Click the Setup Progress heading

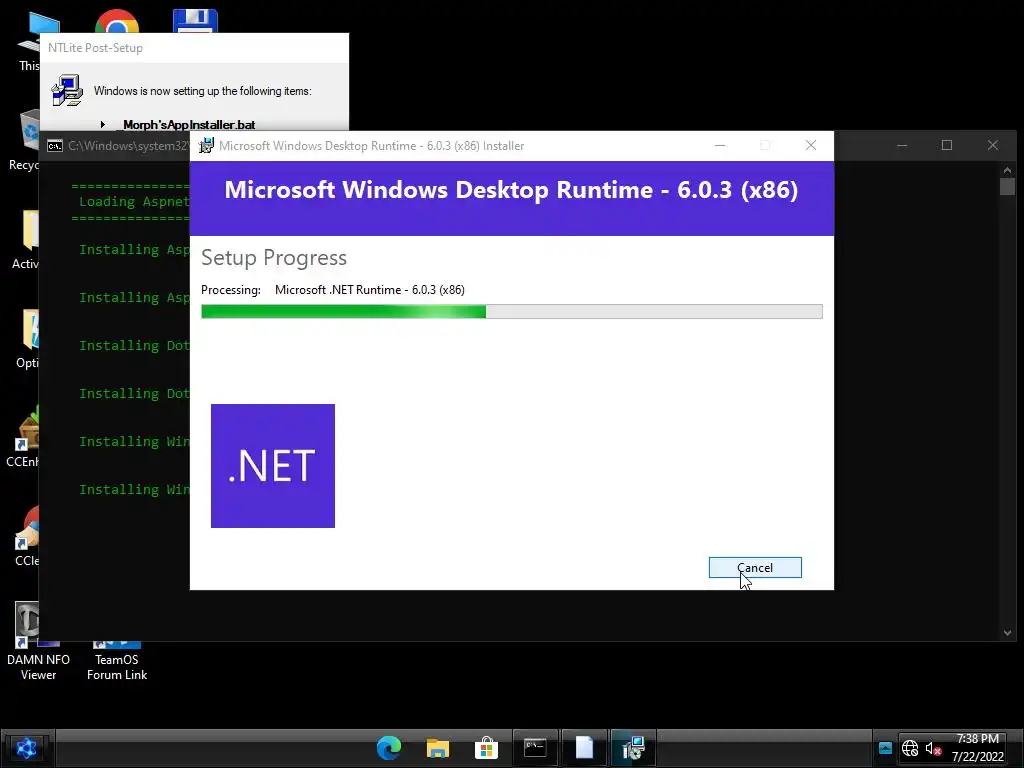click(274, 258)
